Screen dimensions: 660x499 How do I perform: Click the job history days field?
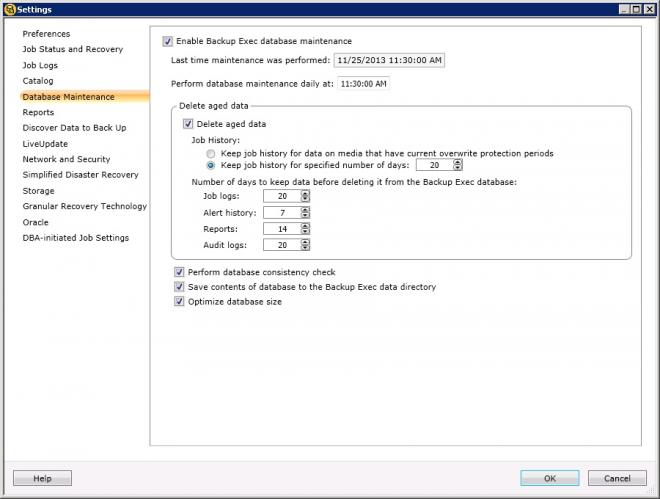coord(435,165)
